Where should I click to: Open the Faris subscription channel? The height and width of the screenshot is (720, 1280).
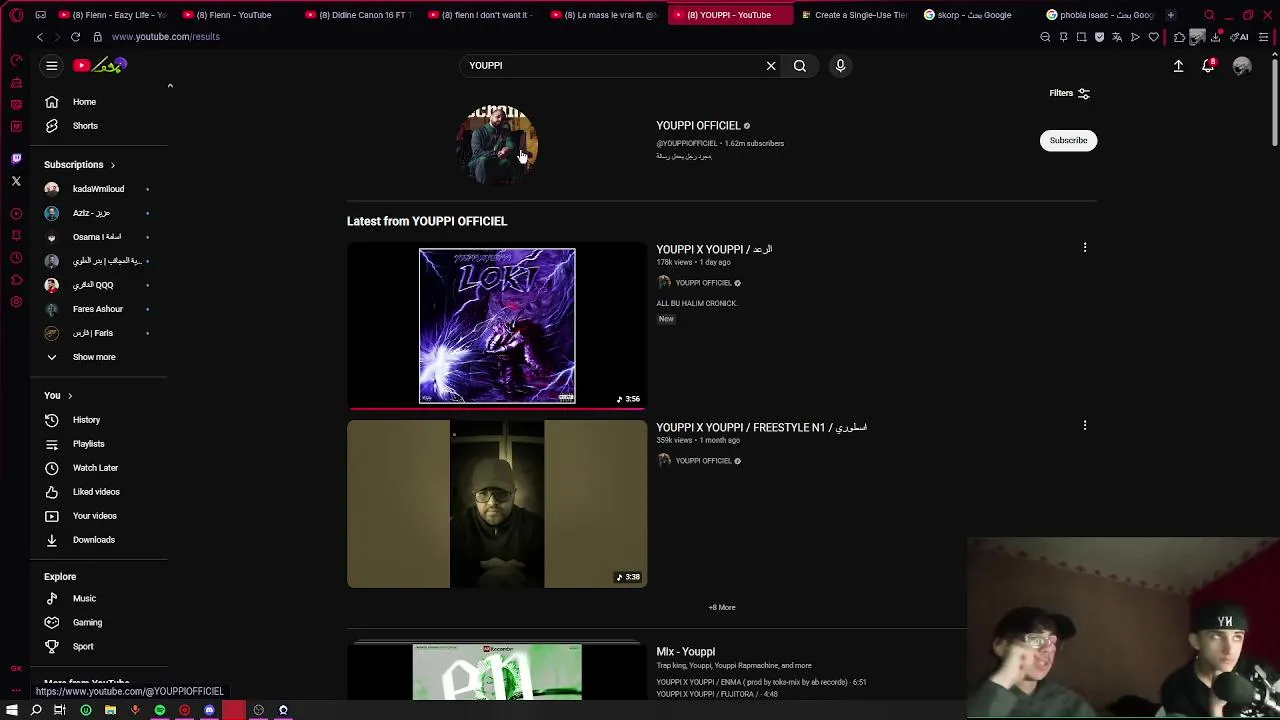(99, 333)
